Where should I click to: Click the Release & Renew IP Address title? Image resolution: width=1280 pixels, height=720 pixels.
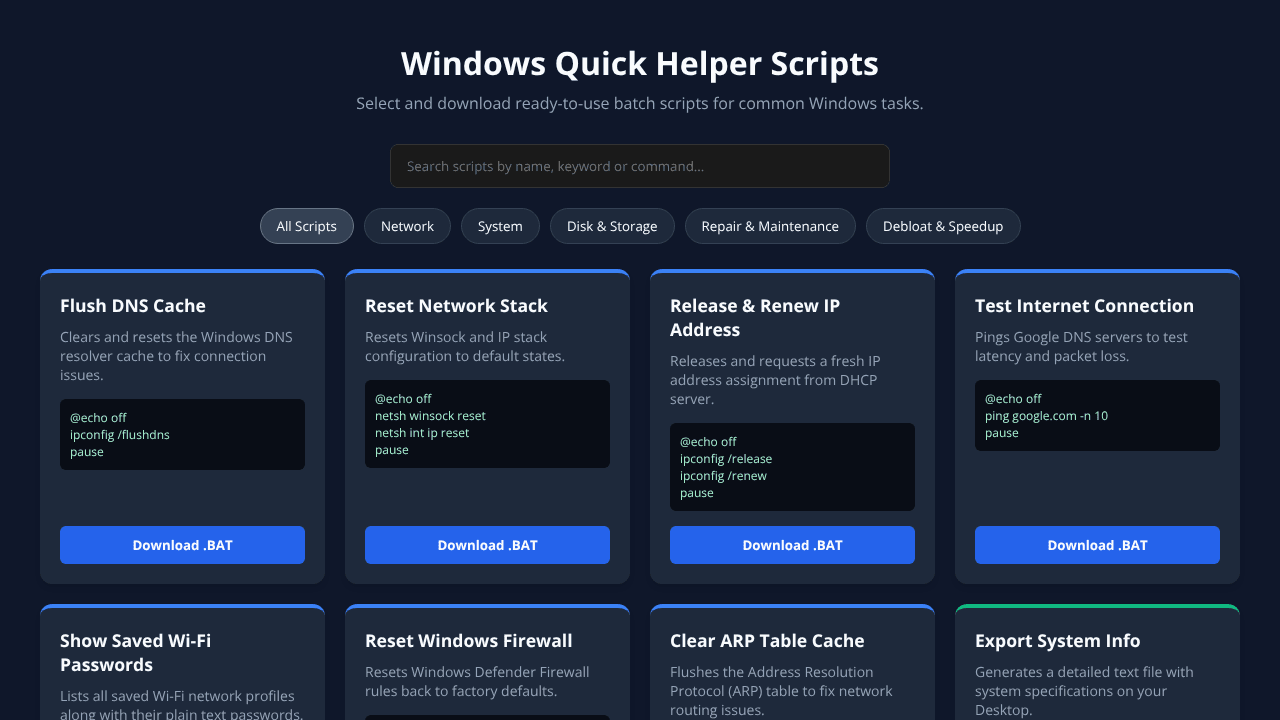tap(755, 318)
